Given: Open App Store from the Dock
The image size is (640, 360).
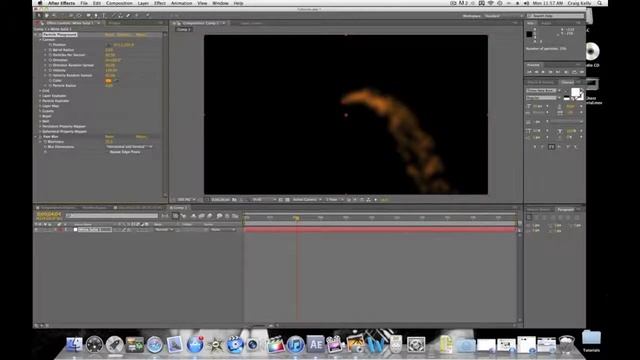Looking at the screenshot, I should tap(195, 344).
